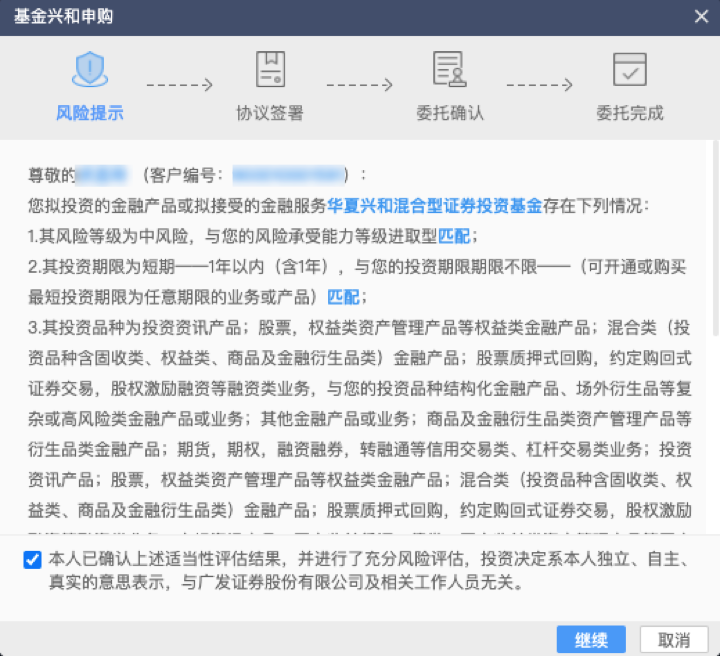Click the shield icon for 风险提示 step
This screenshot has width=720, height=656.
tap(90, 70)
